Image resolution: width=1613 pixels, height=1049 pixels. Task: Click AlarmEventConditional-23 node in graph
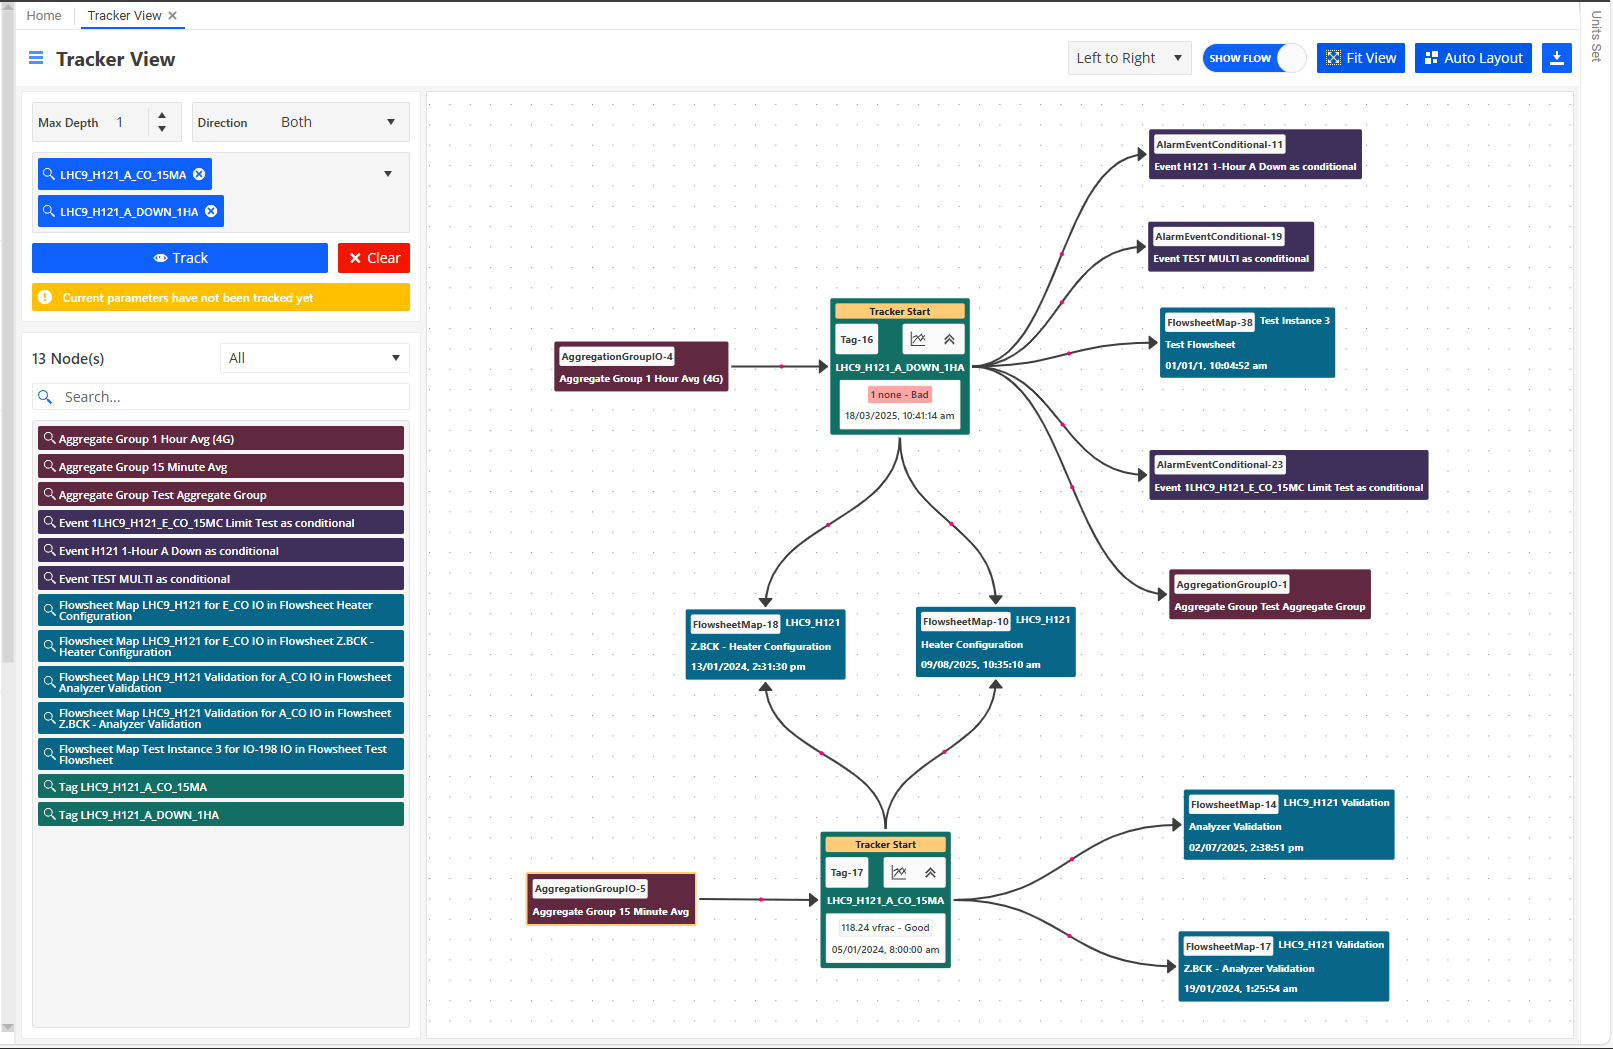[1289, 475]
